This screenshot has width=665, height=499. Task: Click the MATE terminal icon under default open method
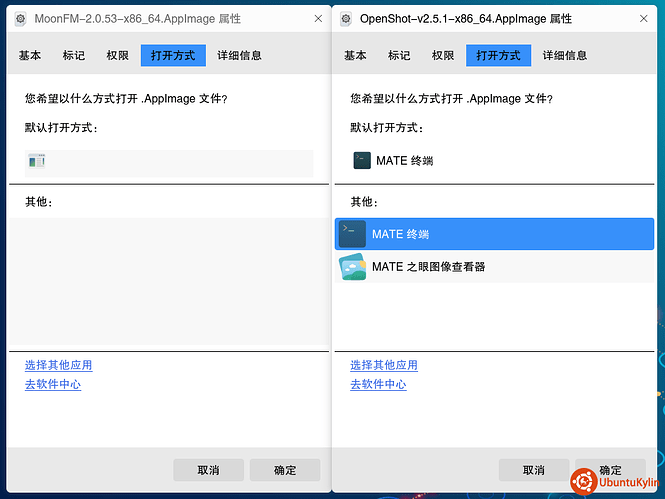pos(362,161)
